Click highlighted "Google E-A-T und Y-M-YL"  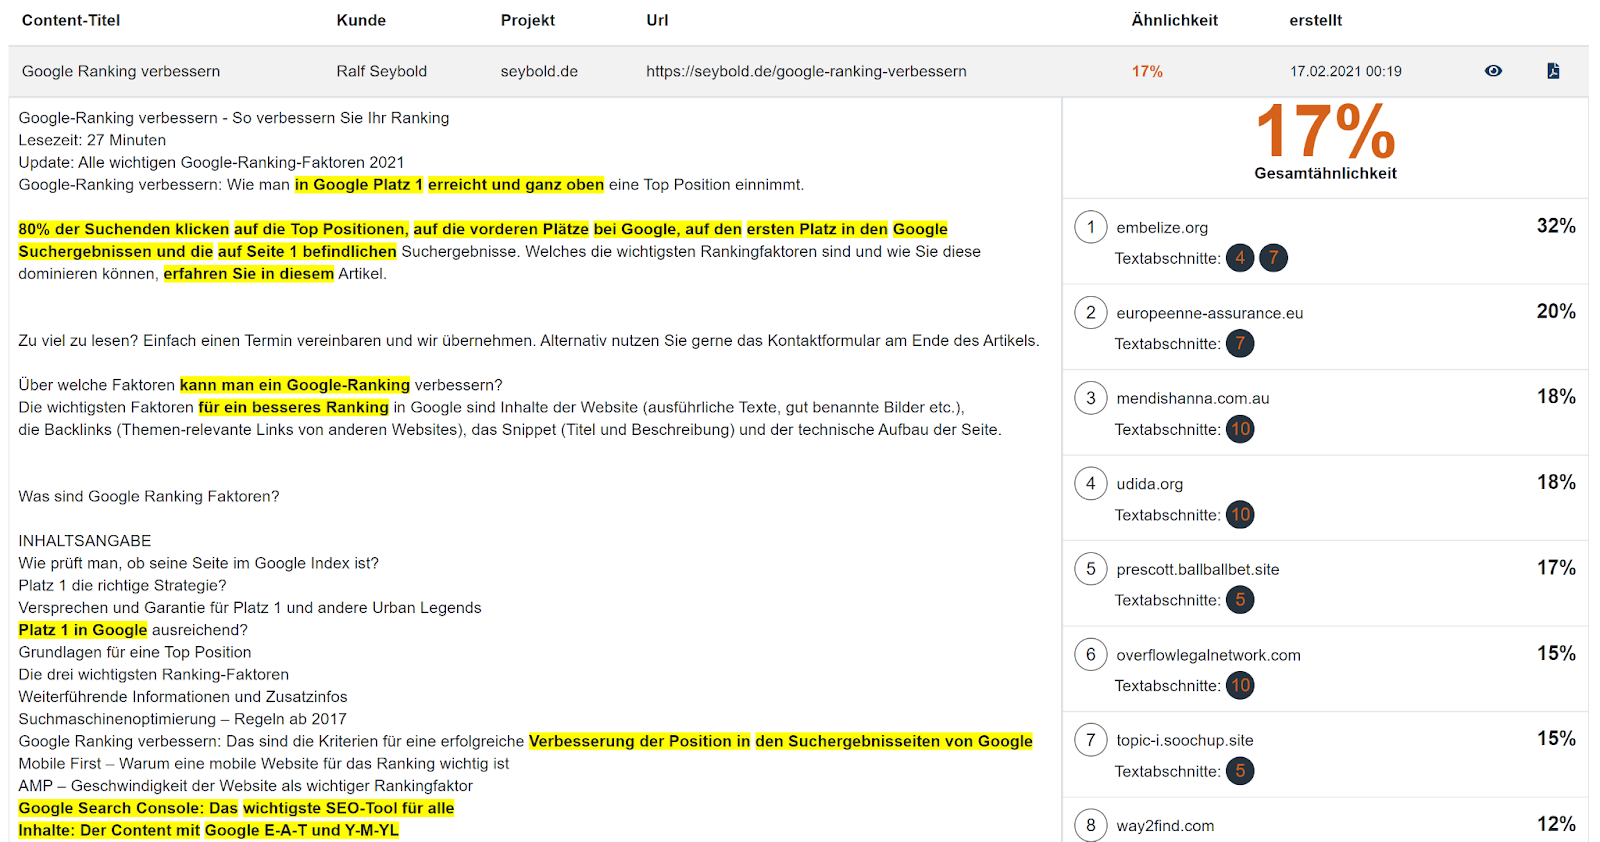point(302,830)
